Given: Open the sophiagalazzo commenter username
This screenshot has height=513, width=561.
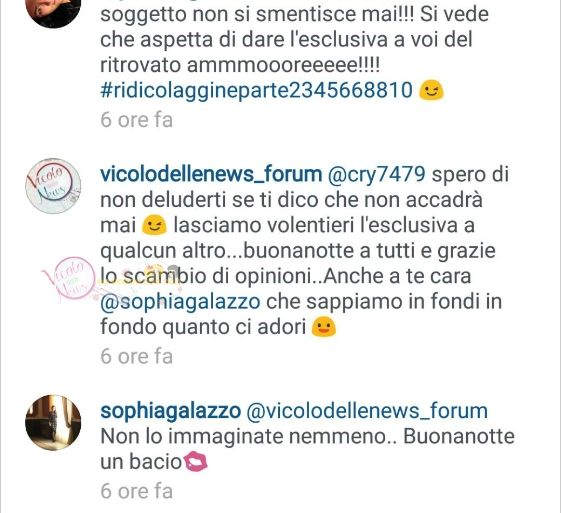Looking at the screenshot, I should click(x=170, y=411).
